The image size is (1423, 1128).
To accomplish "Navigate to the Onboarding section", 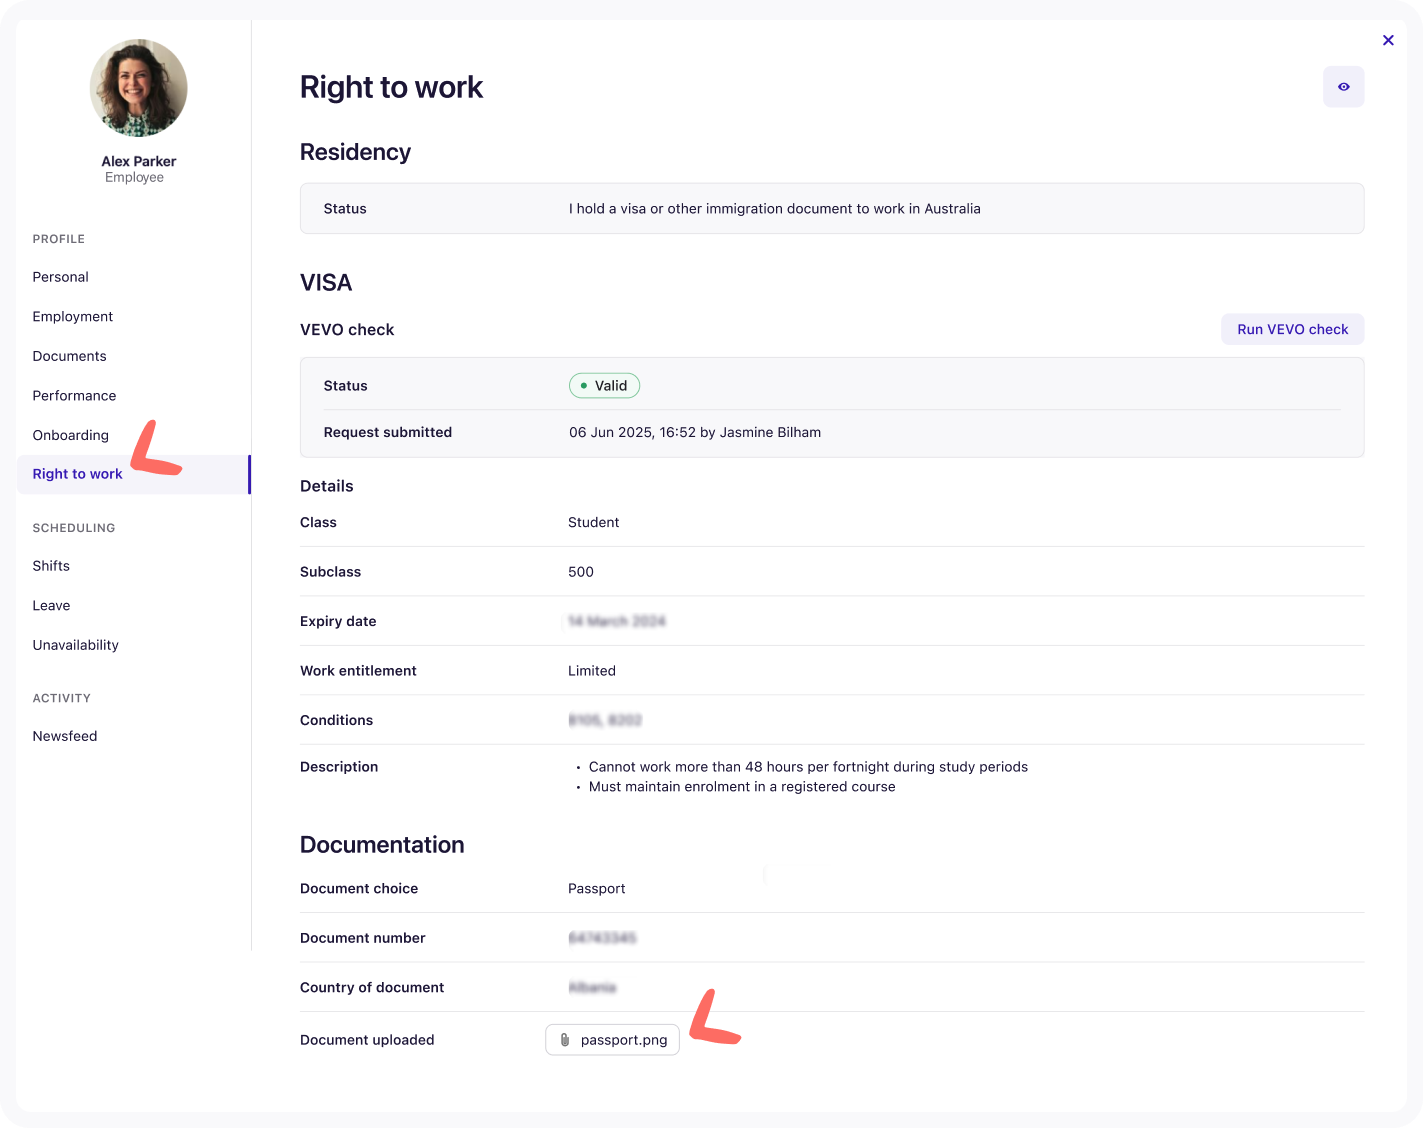I will (x=70, y=435).
